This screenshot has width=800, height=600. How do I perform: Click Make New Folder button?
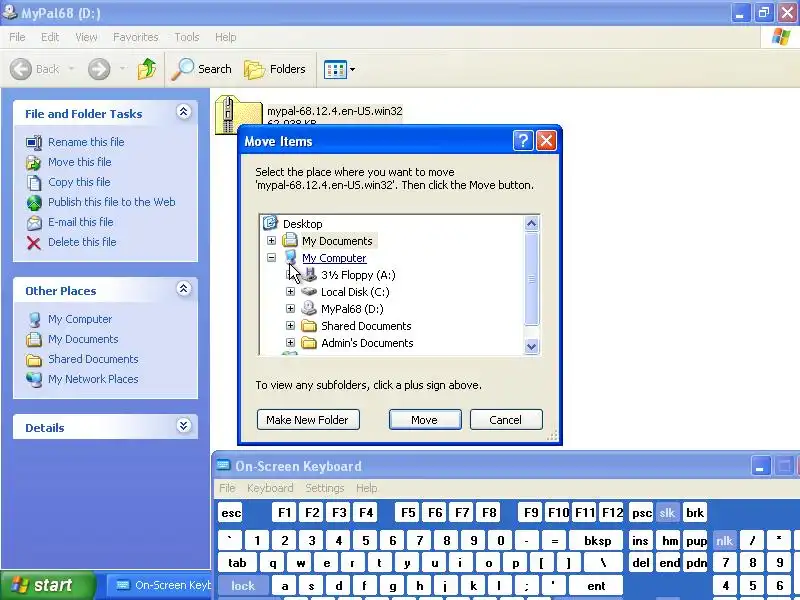(x=308, y=419)
